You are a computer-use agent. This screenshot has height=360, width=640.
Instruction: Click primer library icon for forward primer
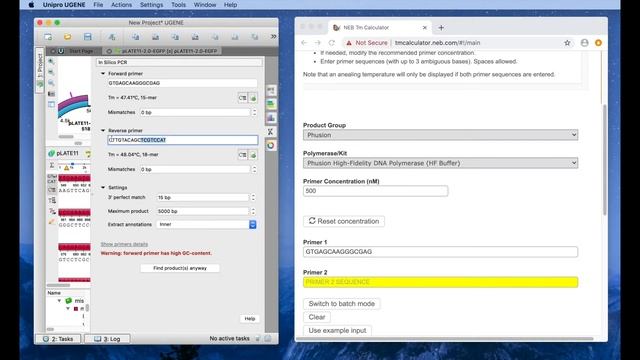click(x=253, y=98)
